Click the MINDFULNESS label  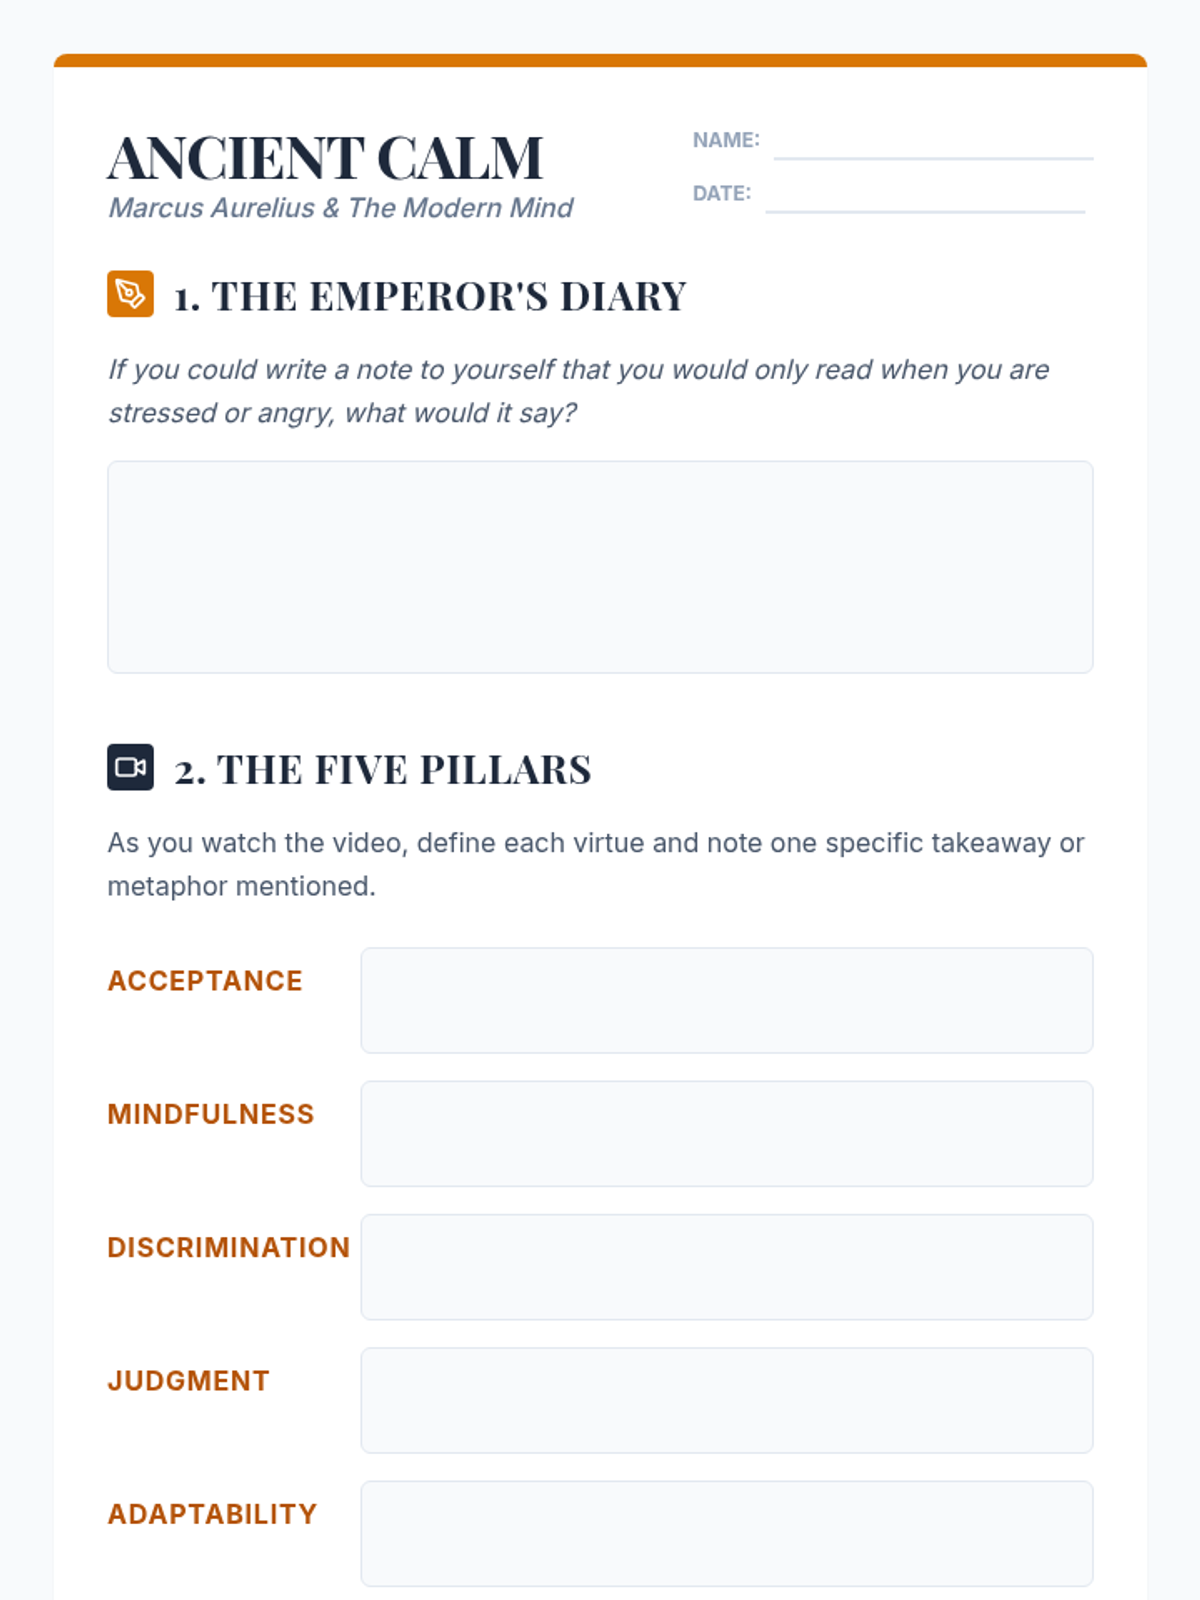point(211,1114)
